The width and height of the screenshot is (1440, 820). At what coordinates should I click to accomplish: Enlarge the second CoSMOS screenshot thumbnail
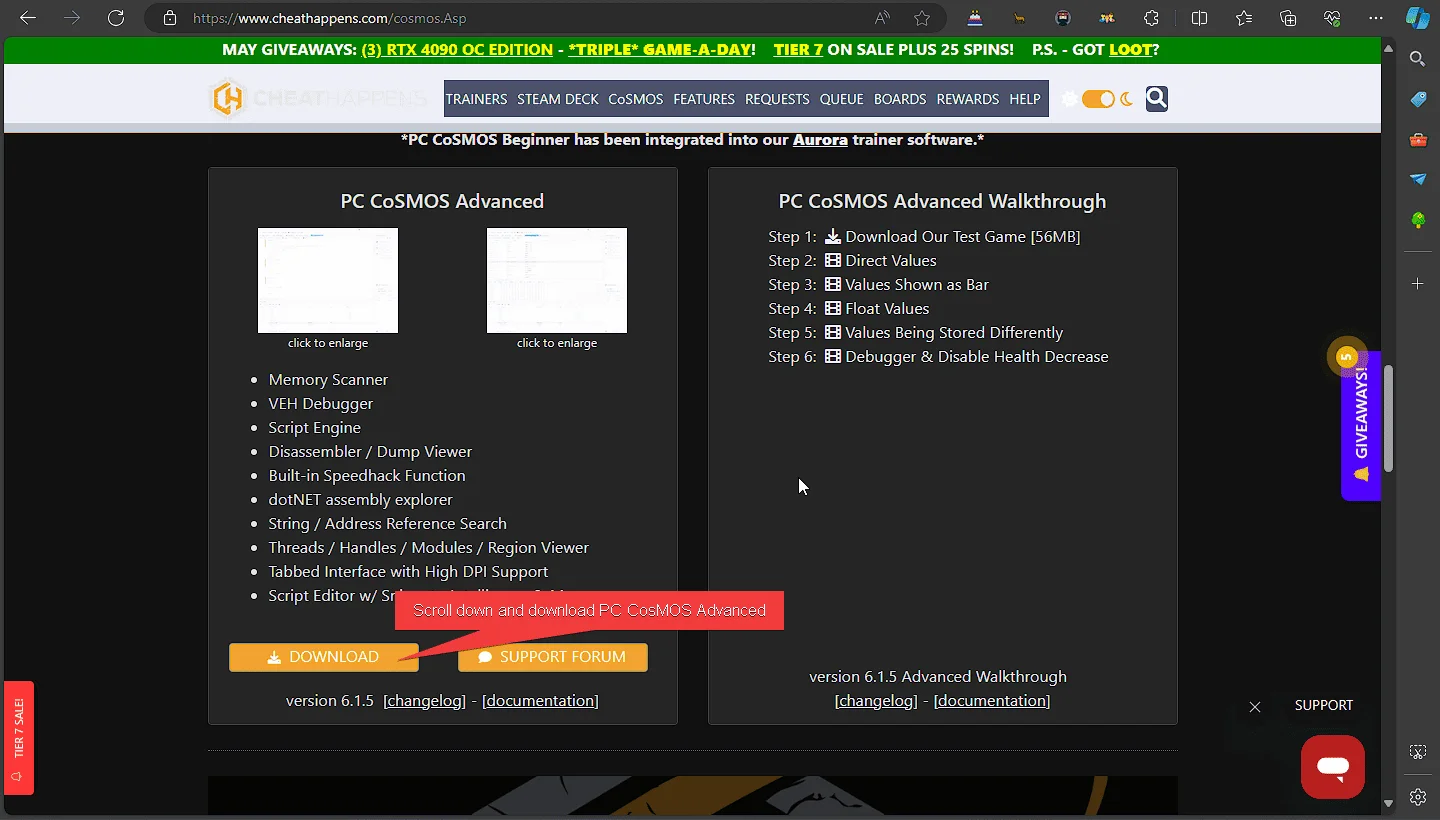point(557,280)
